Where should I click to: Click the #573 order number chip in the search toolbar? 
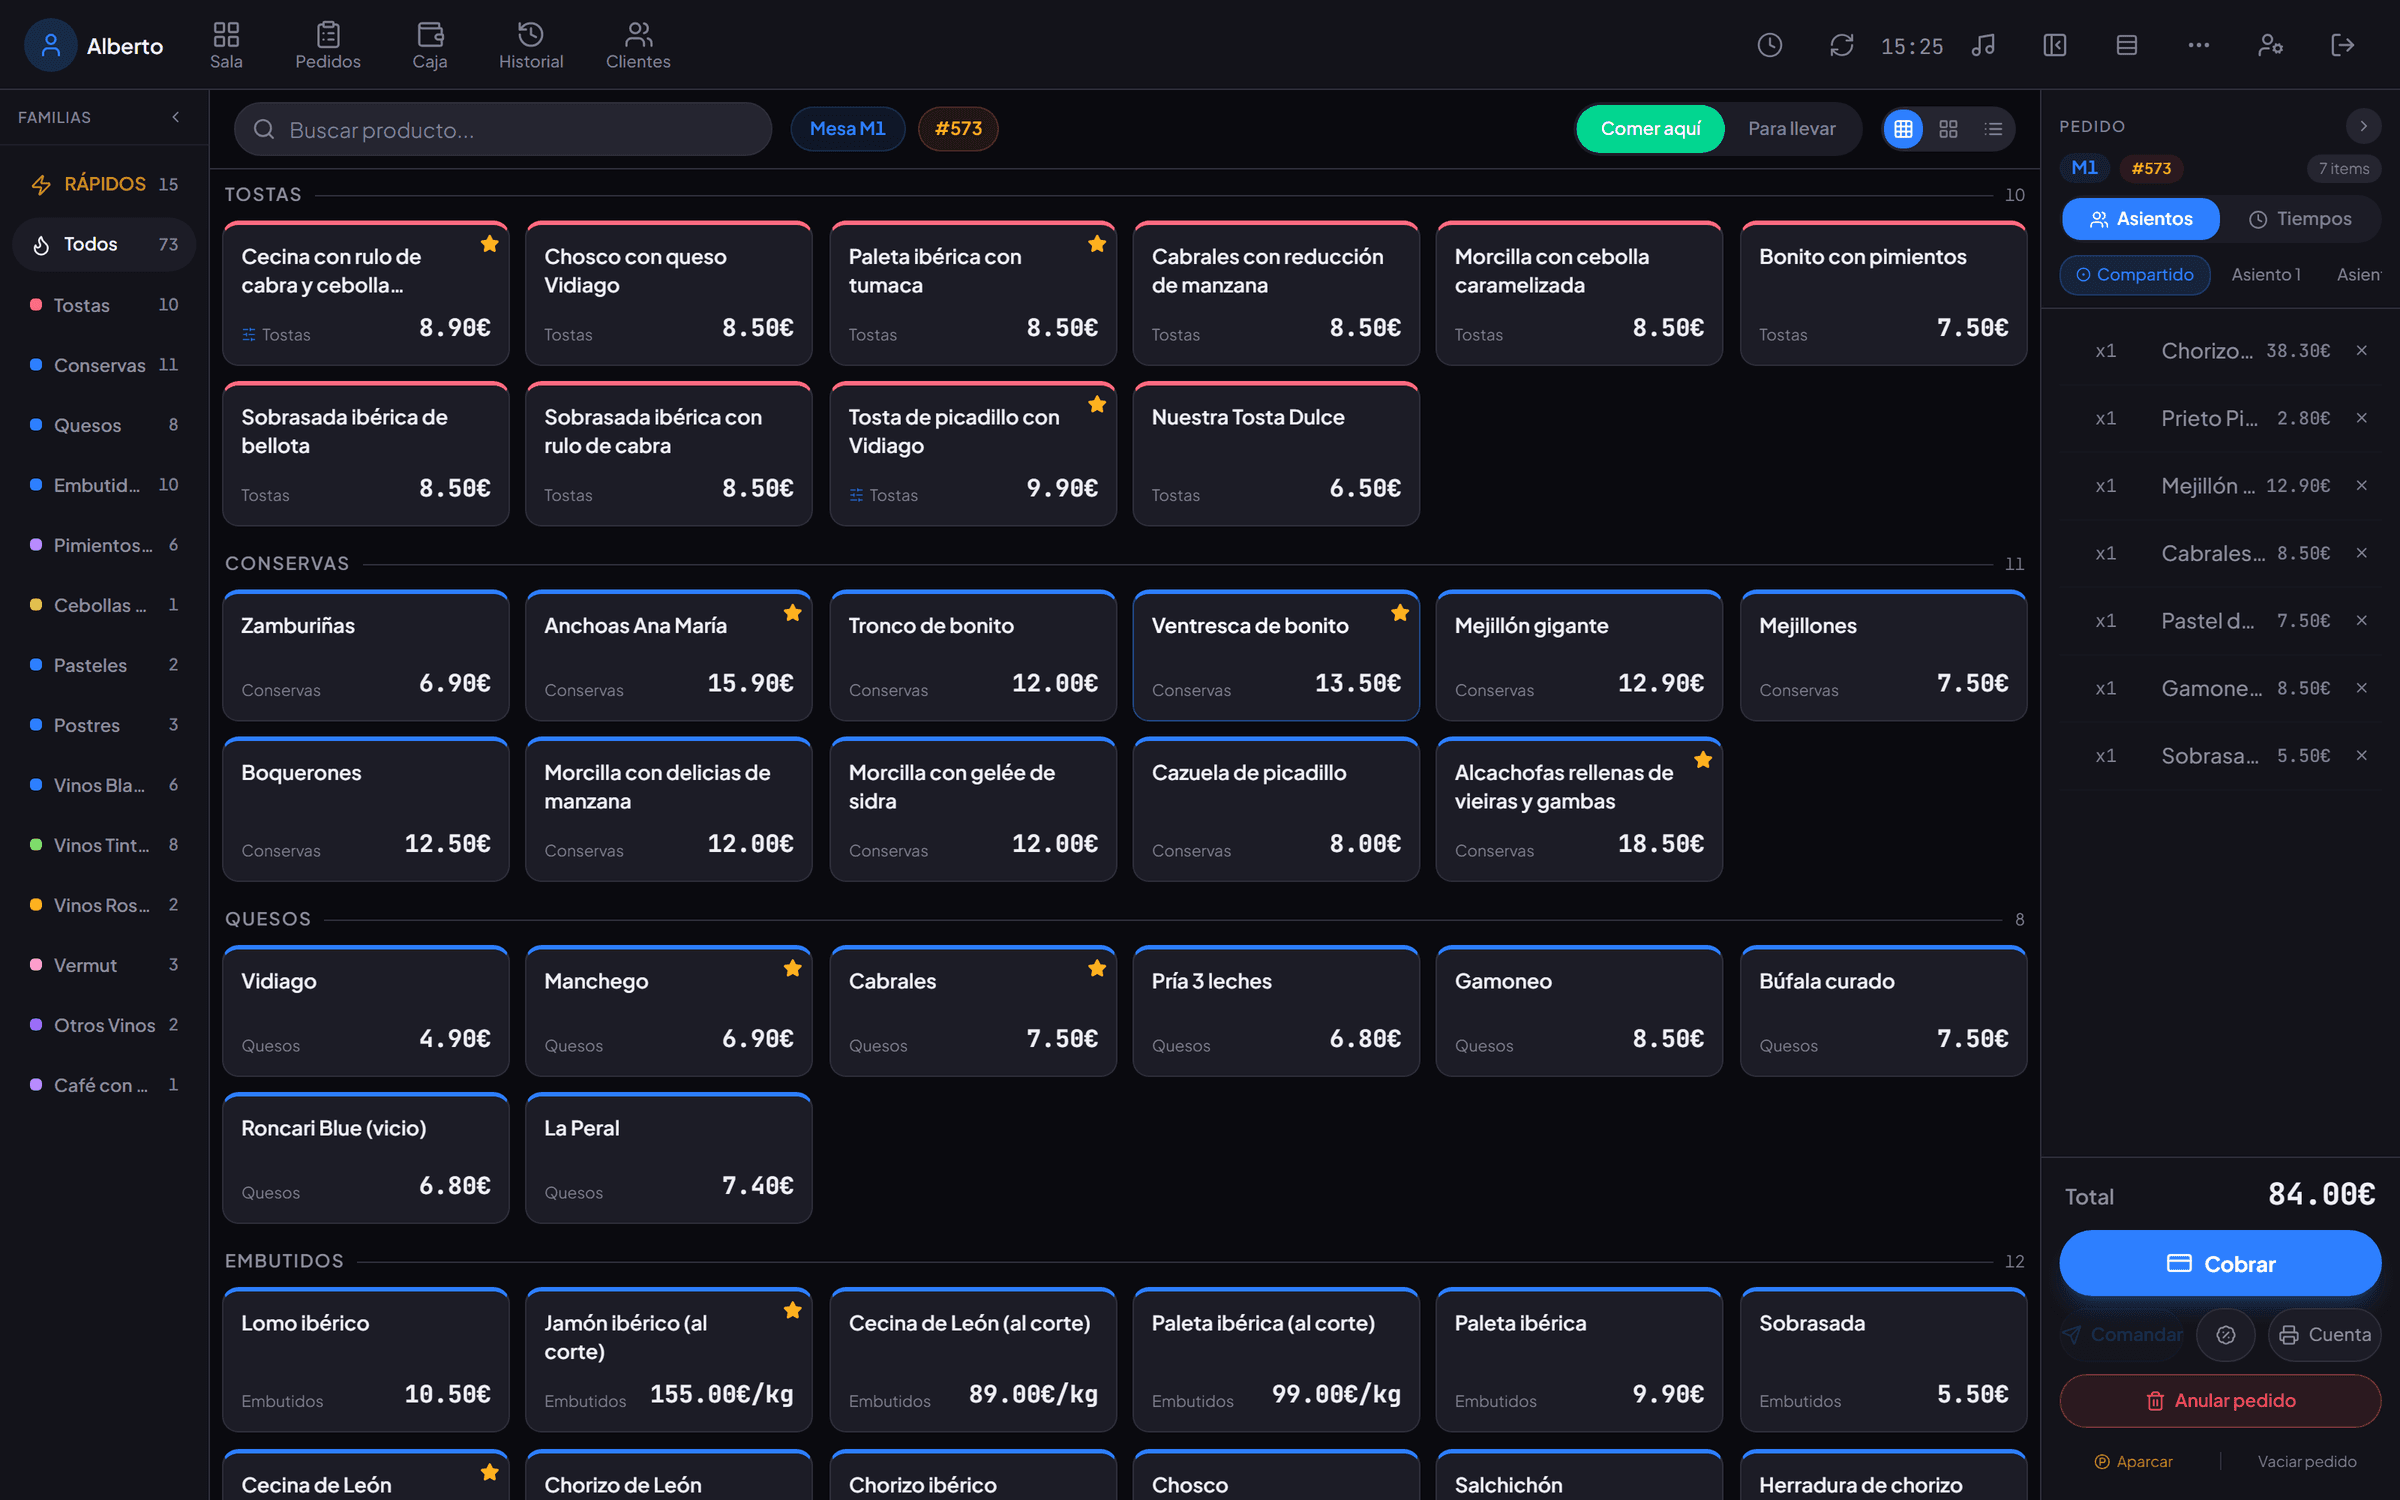(x=958, y=129)
